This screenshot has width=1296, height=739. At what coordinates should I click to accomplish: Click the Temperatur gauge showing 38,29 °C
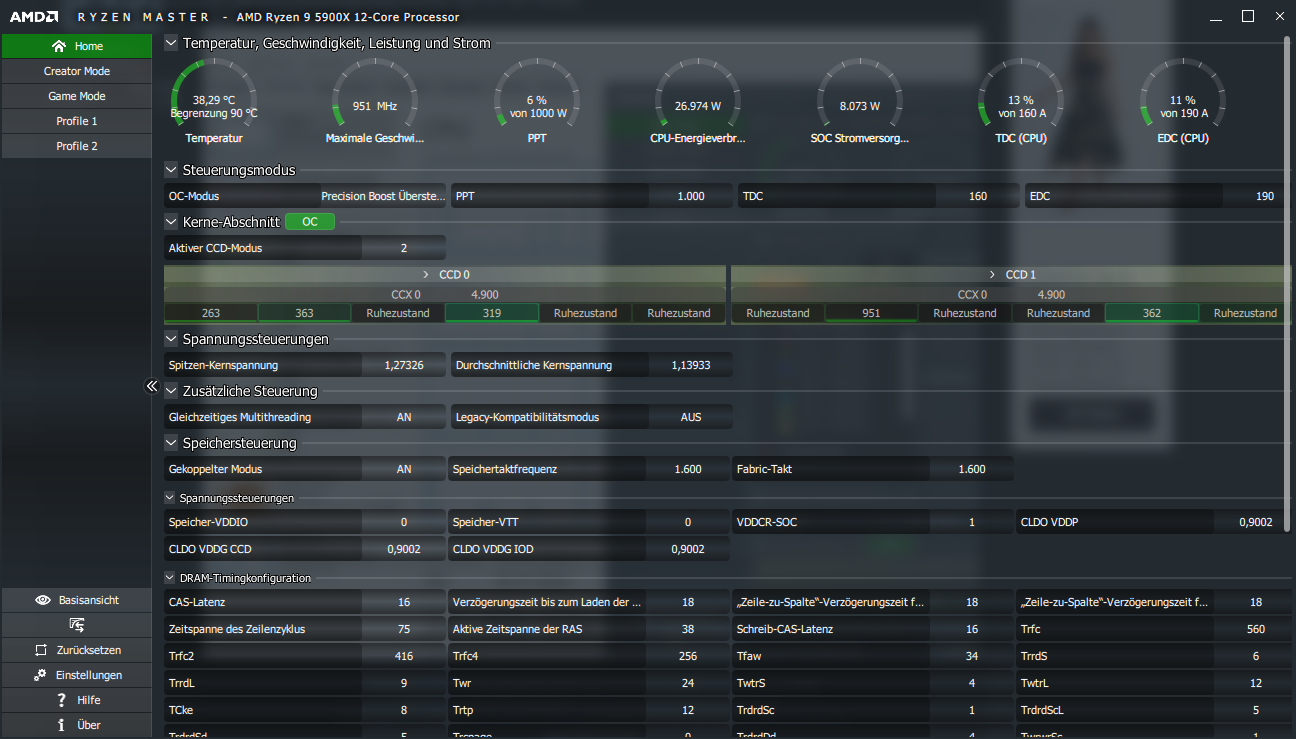point(214,101)
